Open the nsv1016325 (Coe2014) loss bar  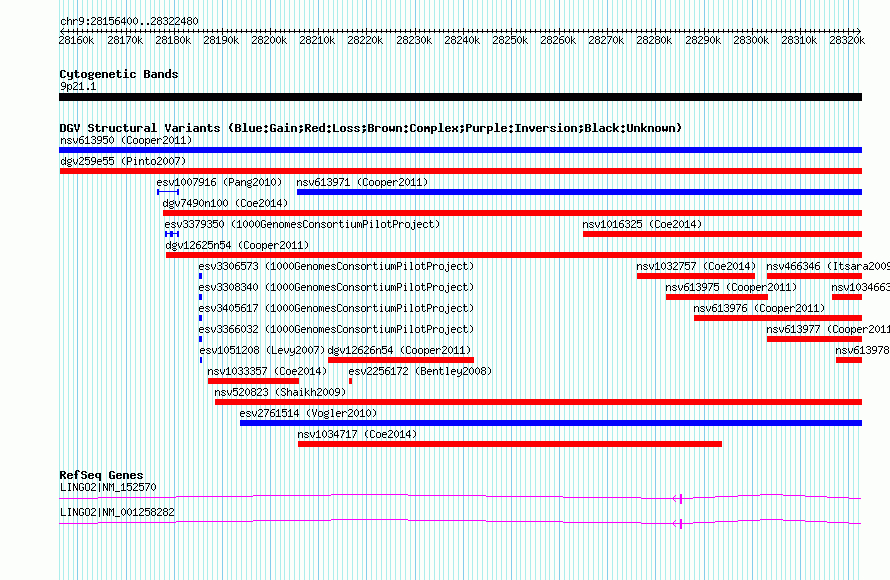click(723, 234)
